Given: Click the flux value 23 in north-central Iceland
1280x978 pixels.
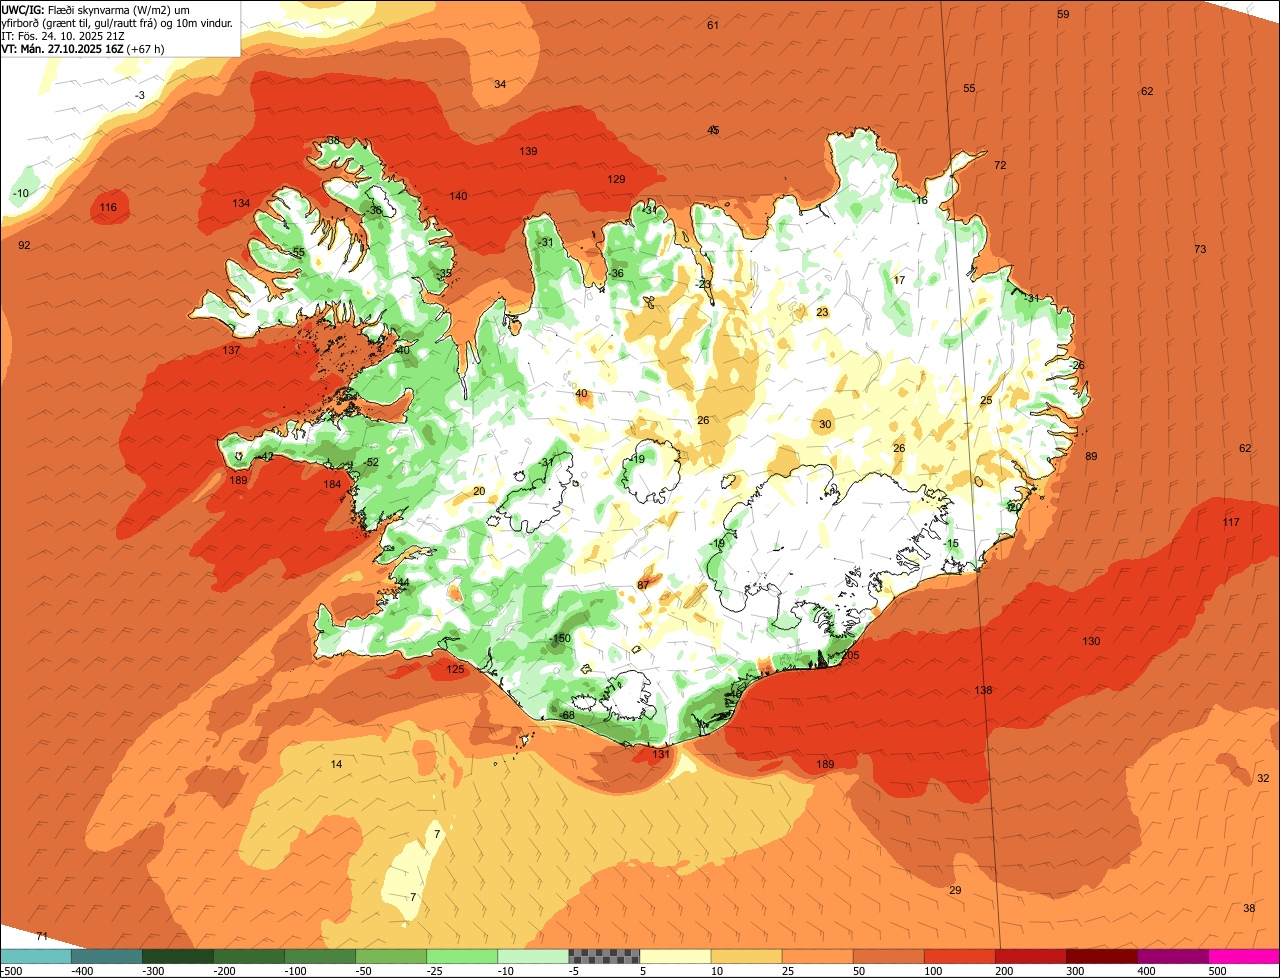Looking at the screenshot, I should 822,312.
